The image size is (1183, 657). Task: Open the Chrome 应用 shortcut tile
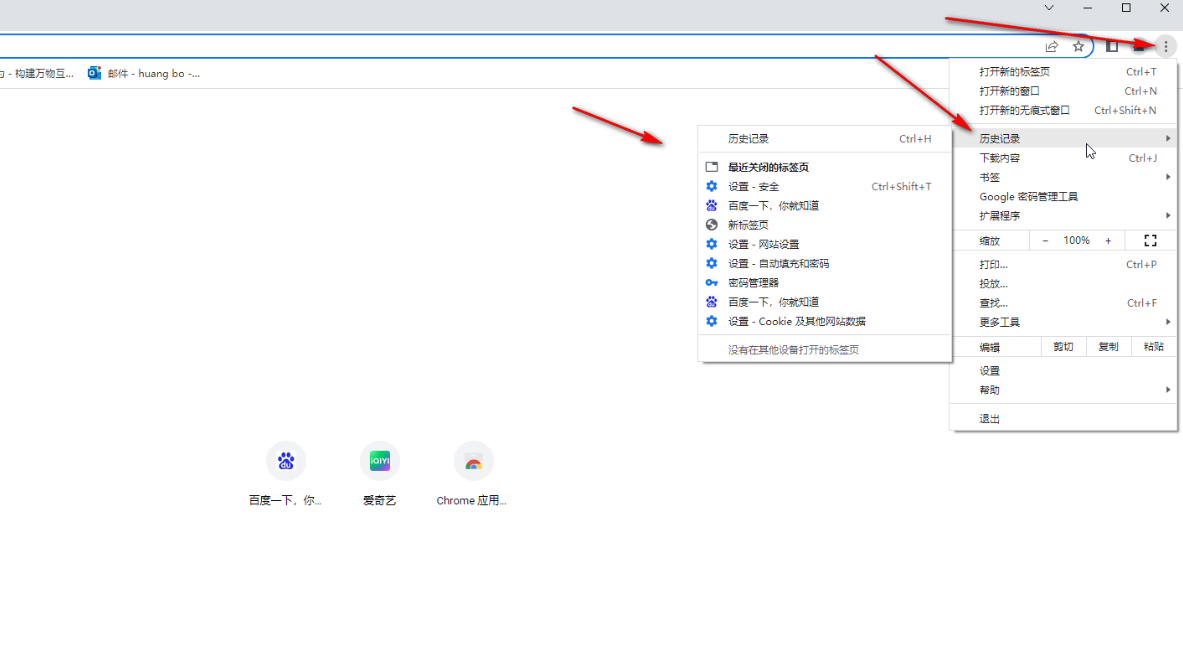click(x=473, y=474)
